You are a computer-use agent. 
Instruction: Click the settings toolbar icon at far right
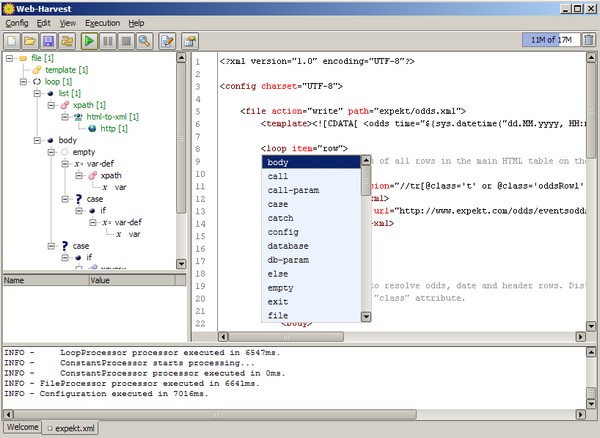tap(189, 41)
